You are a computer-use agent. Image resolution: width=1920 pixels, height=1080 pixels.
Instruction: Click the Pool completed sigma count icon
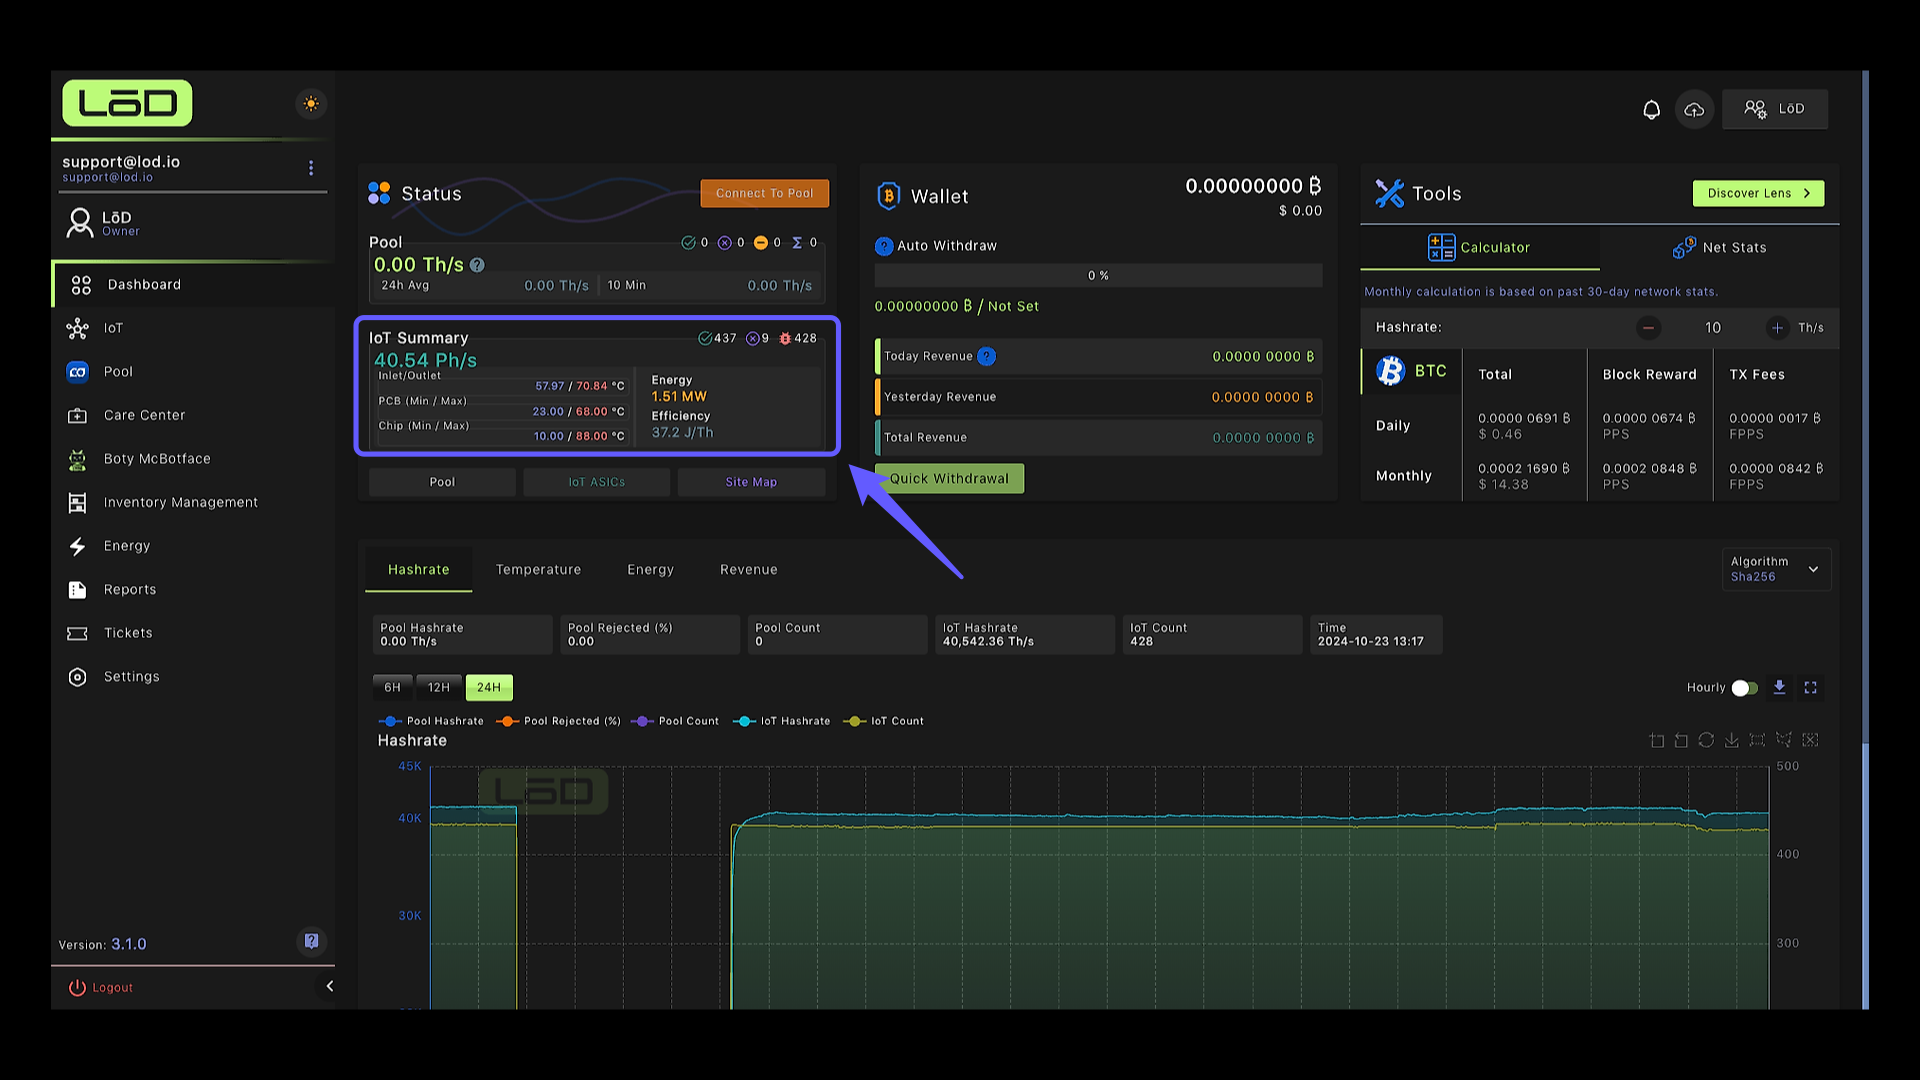(x=797, y=243)
